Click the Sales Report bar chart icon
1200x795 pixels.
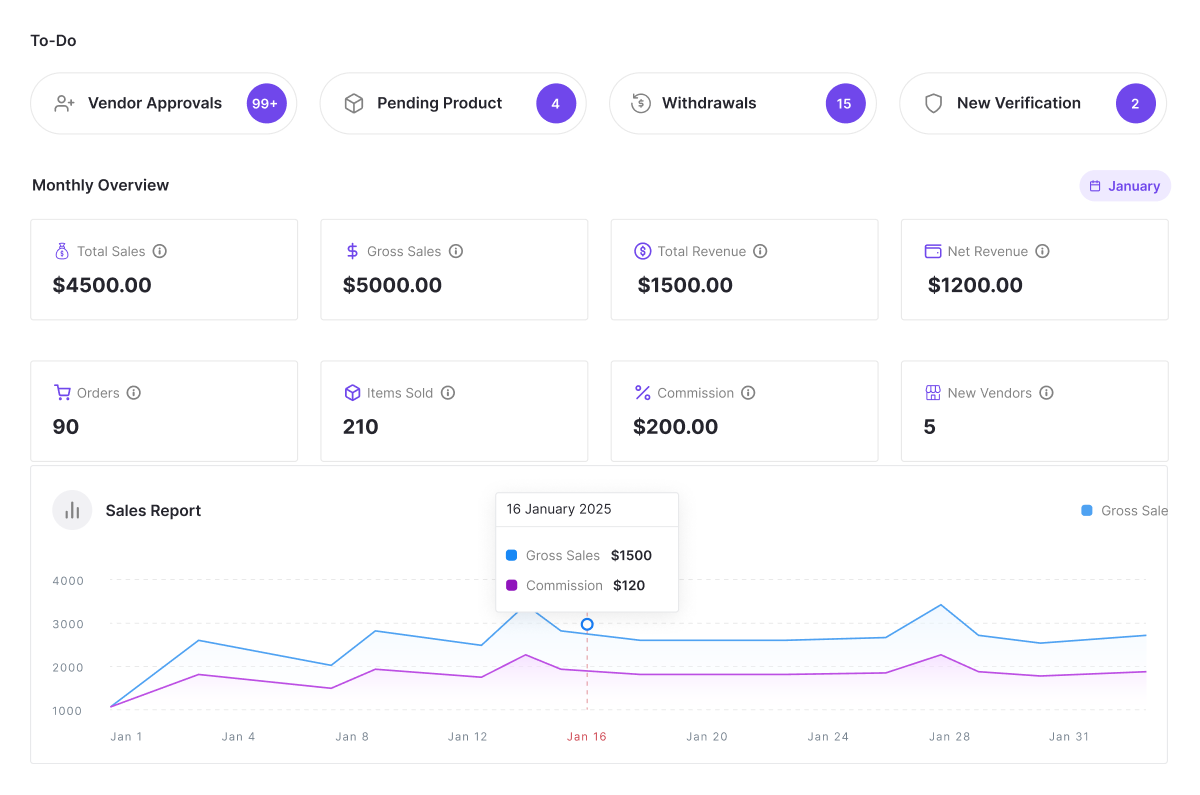tap(72, 510)
